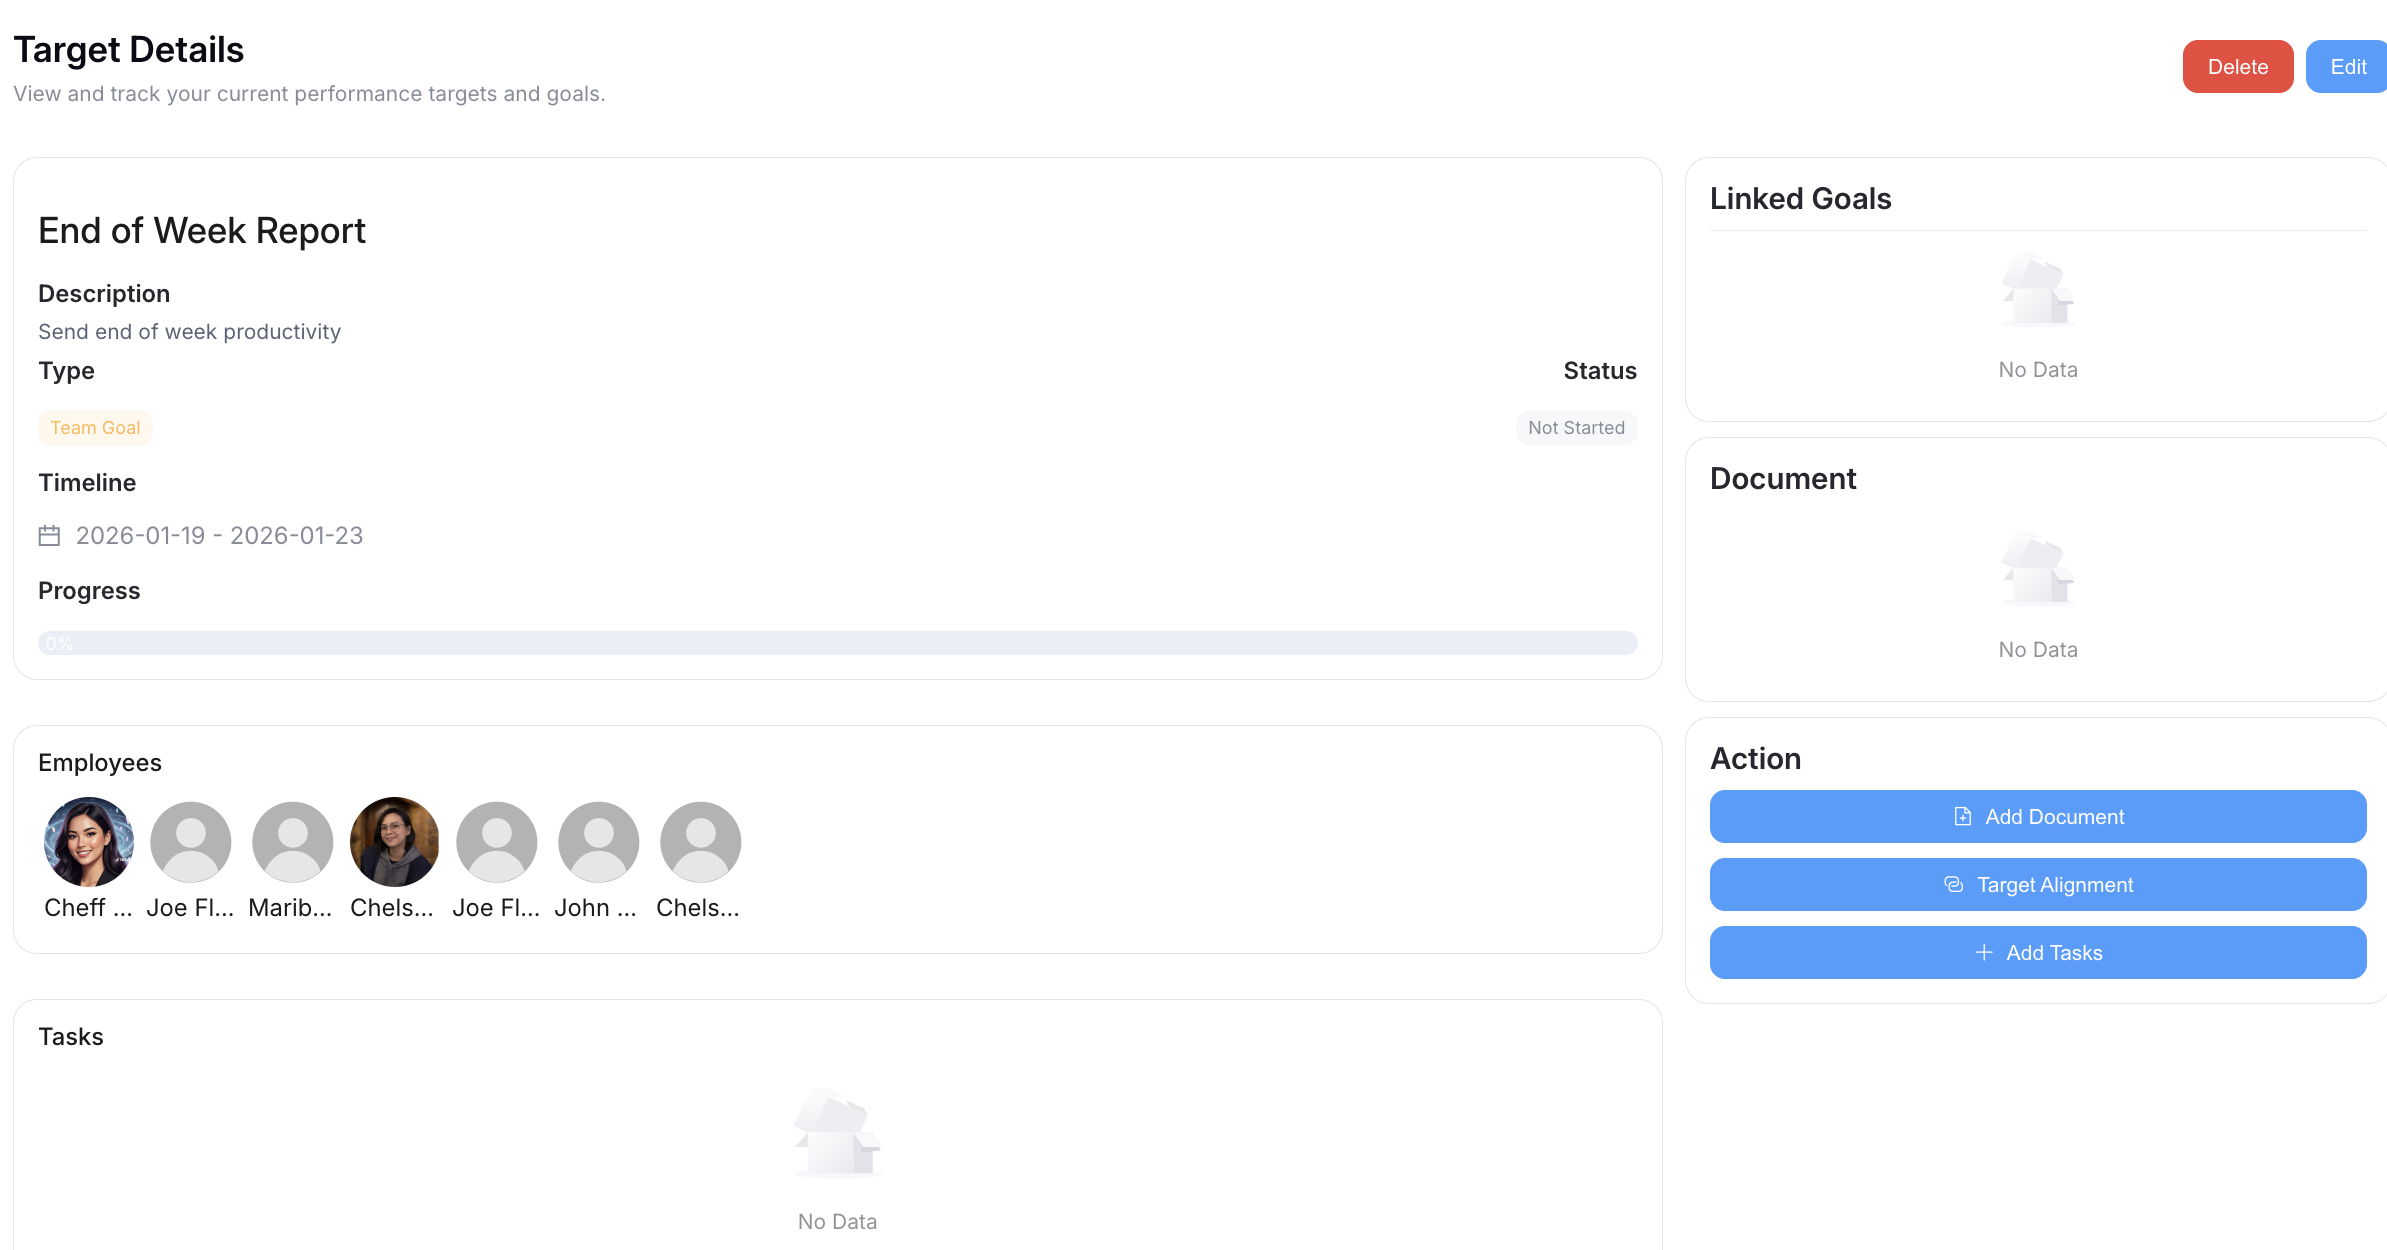Click the Add Tasks button
The width and height of the screenshot is (2387, 1250).
tap(2037, 953)
